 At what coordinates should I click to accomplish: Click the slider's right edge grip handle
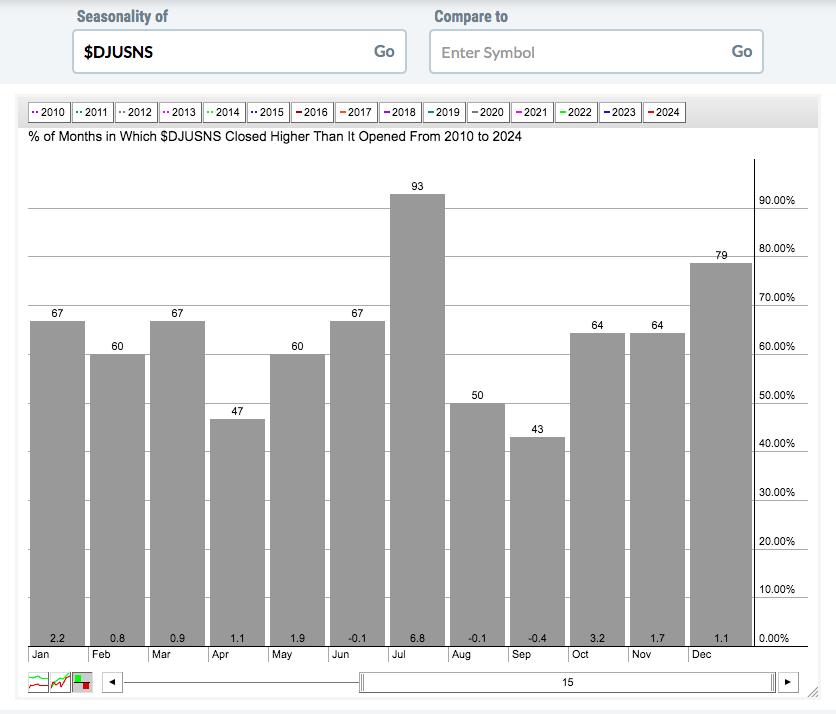pos(773,683)
